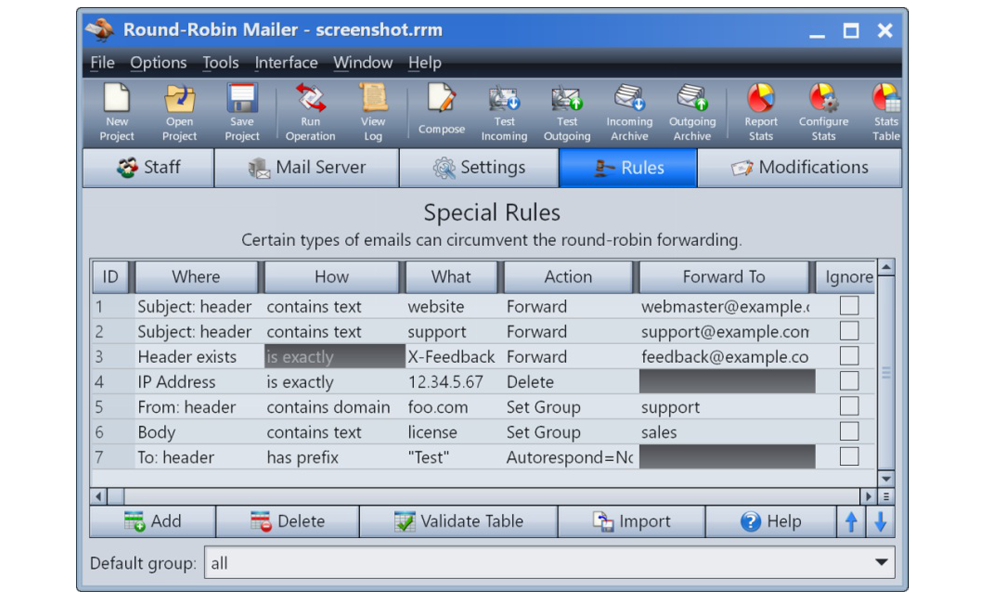Expand the Options menu
This screenshot has height=600, width=1000.
tap(158, 62)
